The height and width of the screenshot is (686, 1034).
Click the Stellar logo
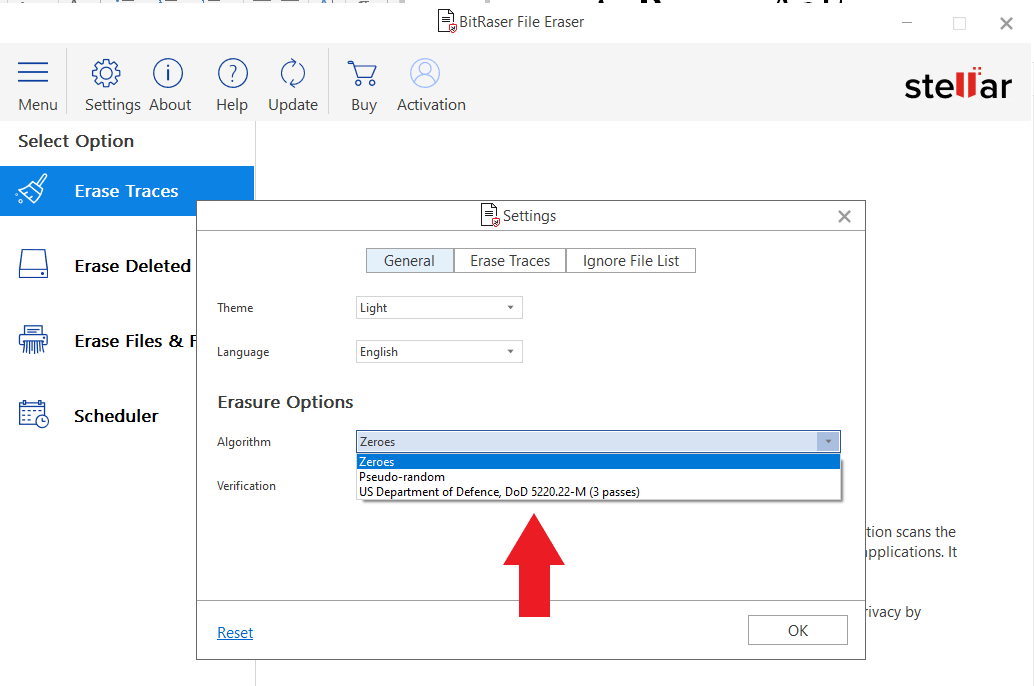[x=957, y=84]
